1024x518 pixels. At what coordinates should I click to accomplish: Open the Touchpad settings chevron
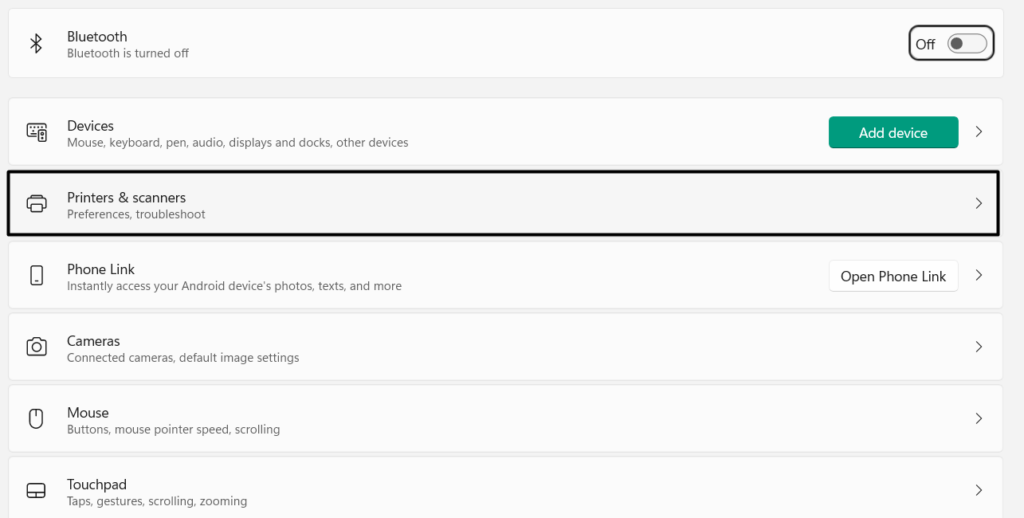[x=979, y=491]
